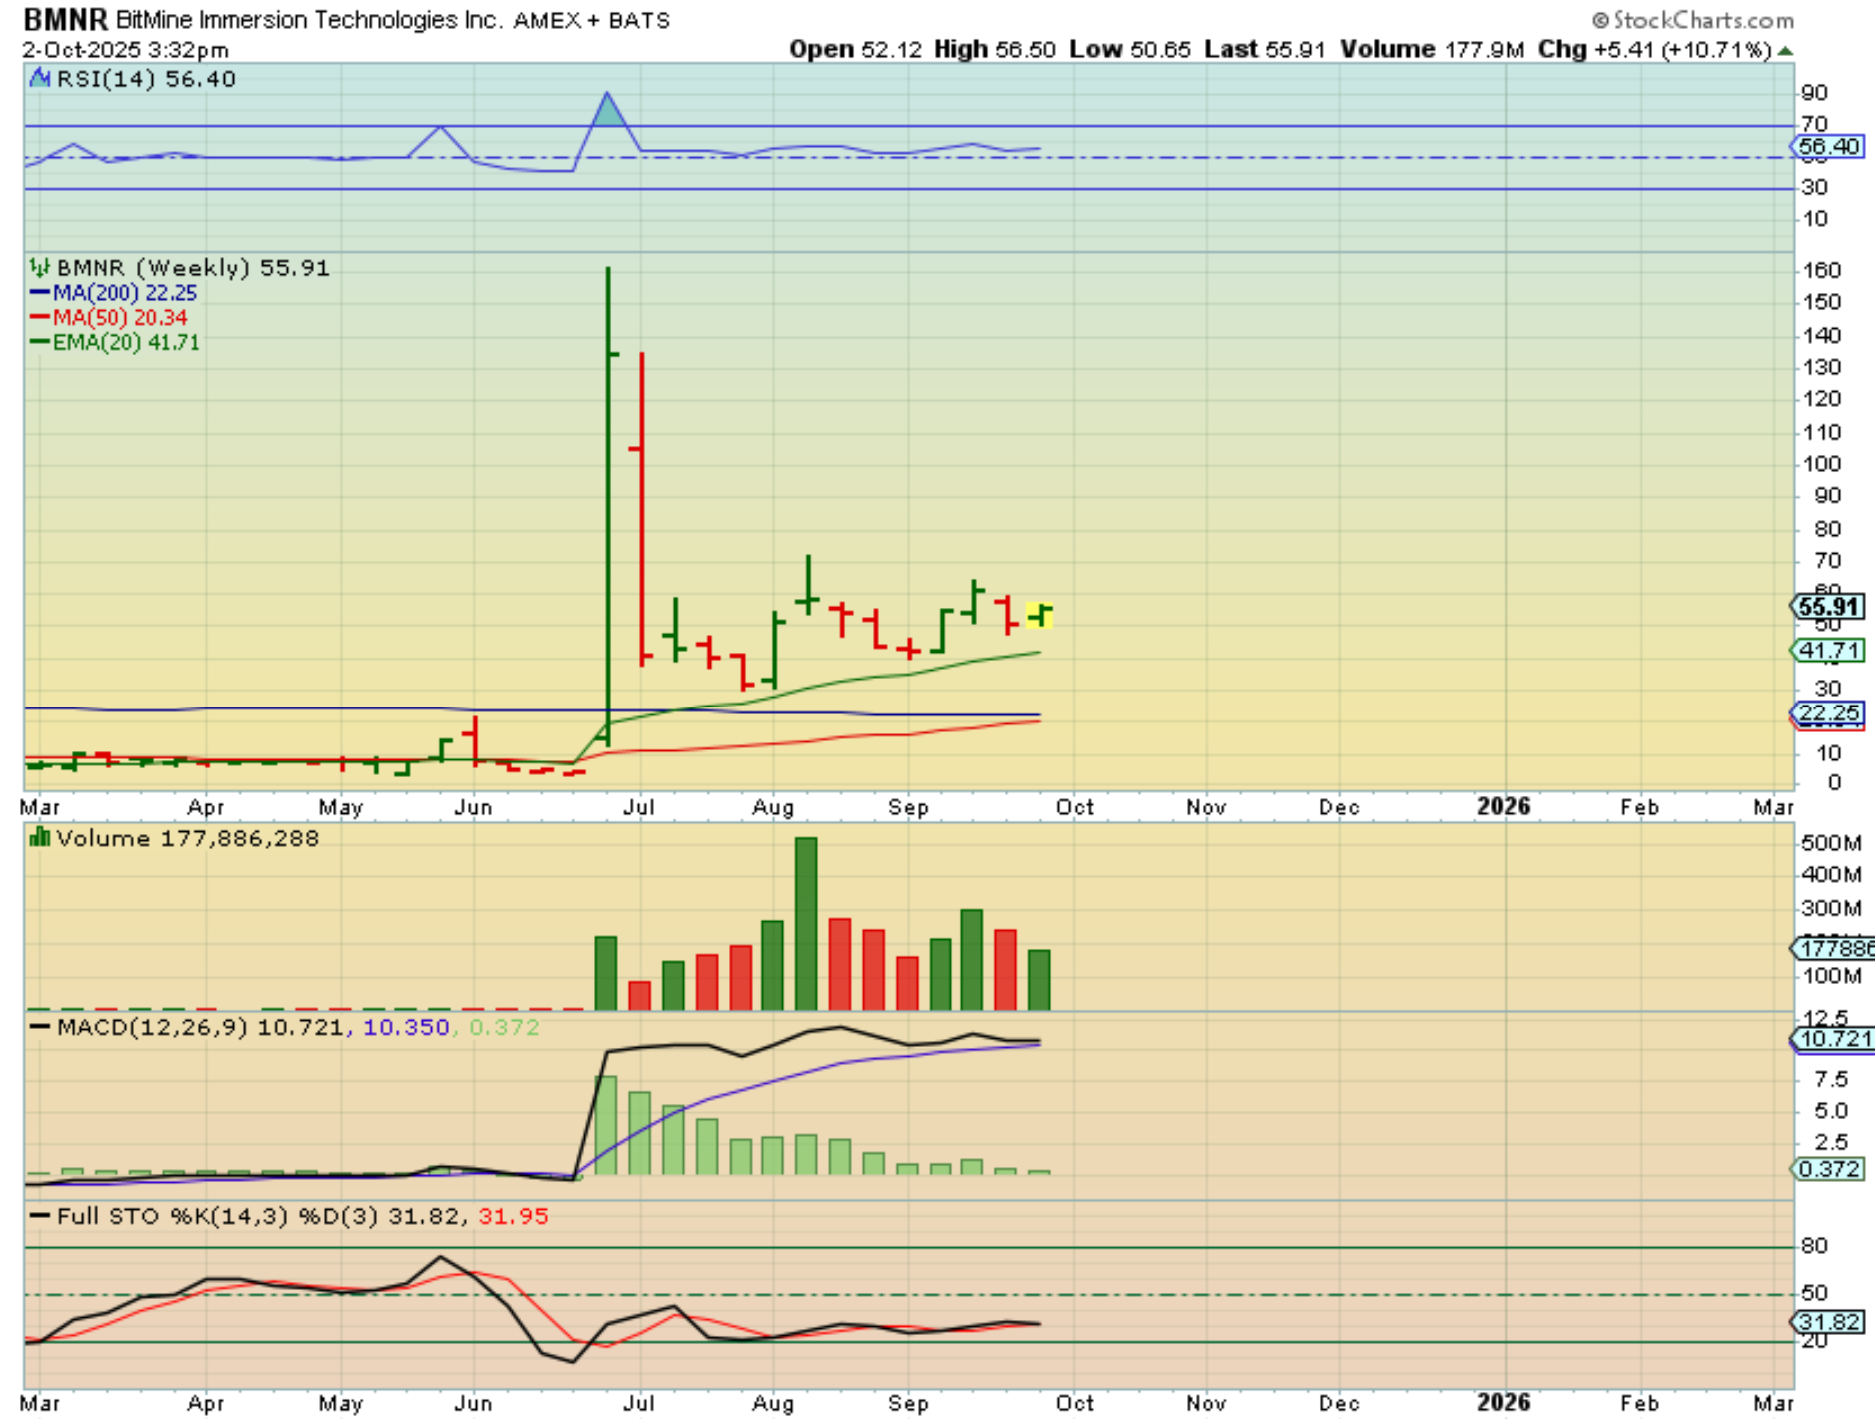Click Jun on the bottom stochastic time axis
1875x1419 pixels.
tap(473, 1403)
